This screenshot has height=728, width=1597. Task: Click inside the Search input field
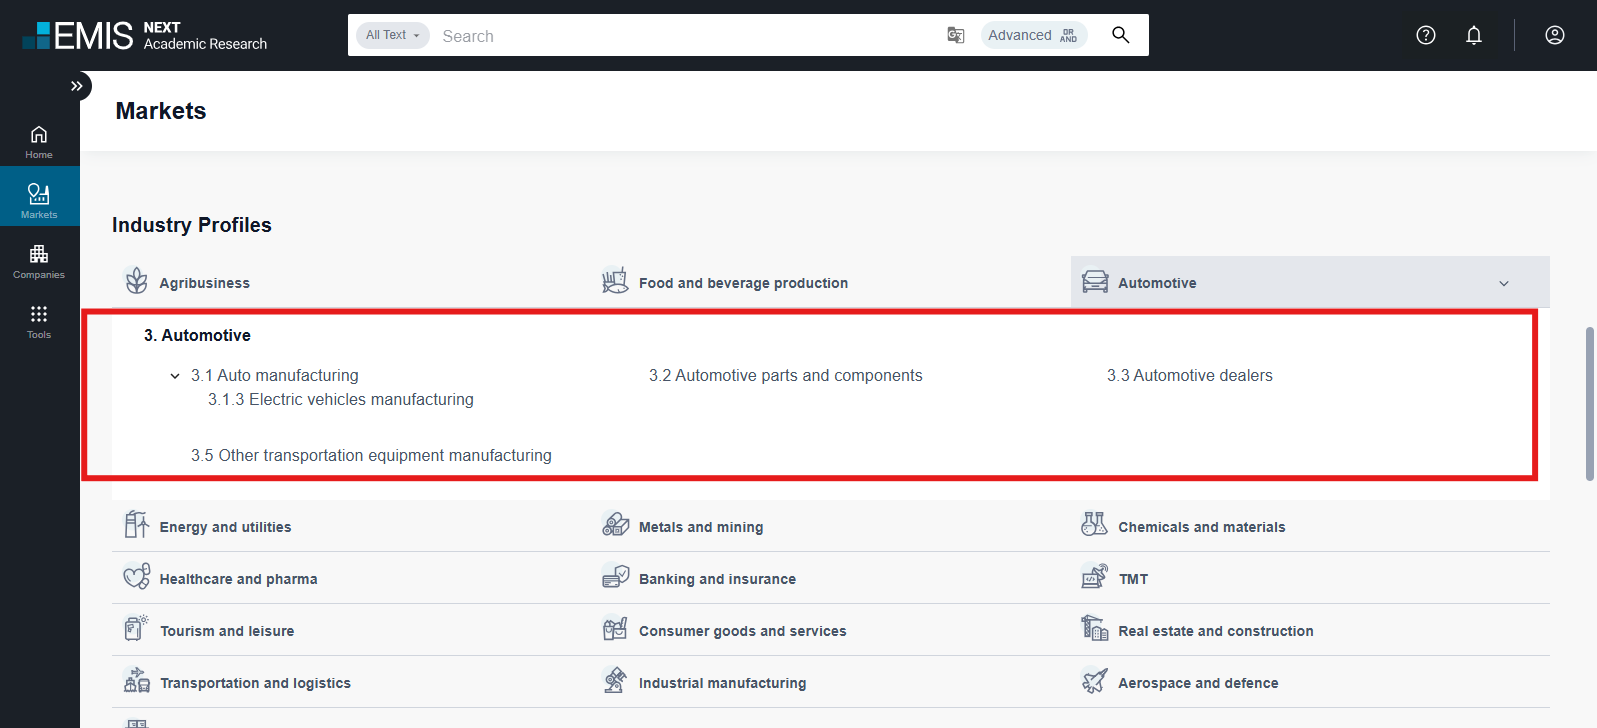pos(680,36)
